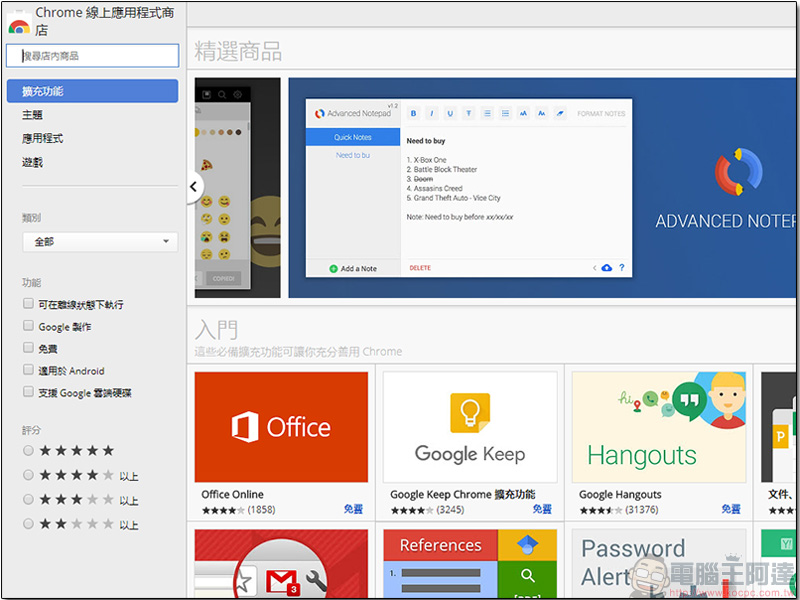800x600 pixels.
Task: Select the two stars and up radio
Action: point(29,523)
